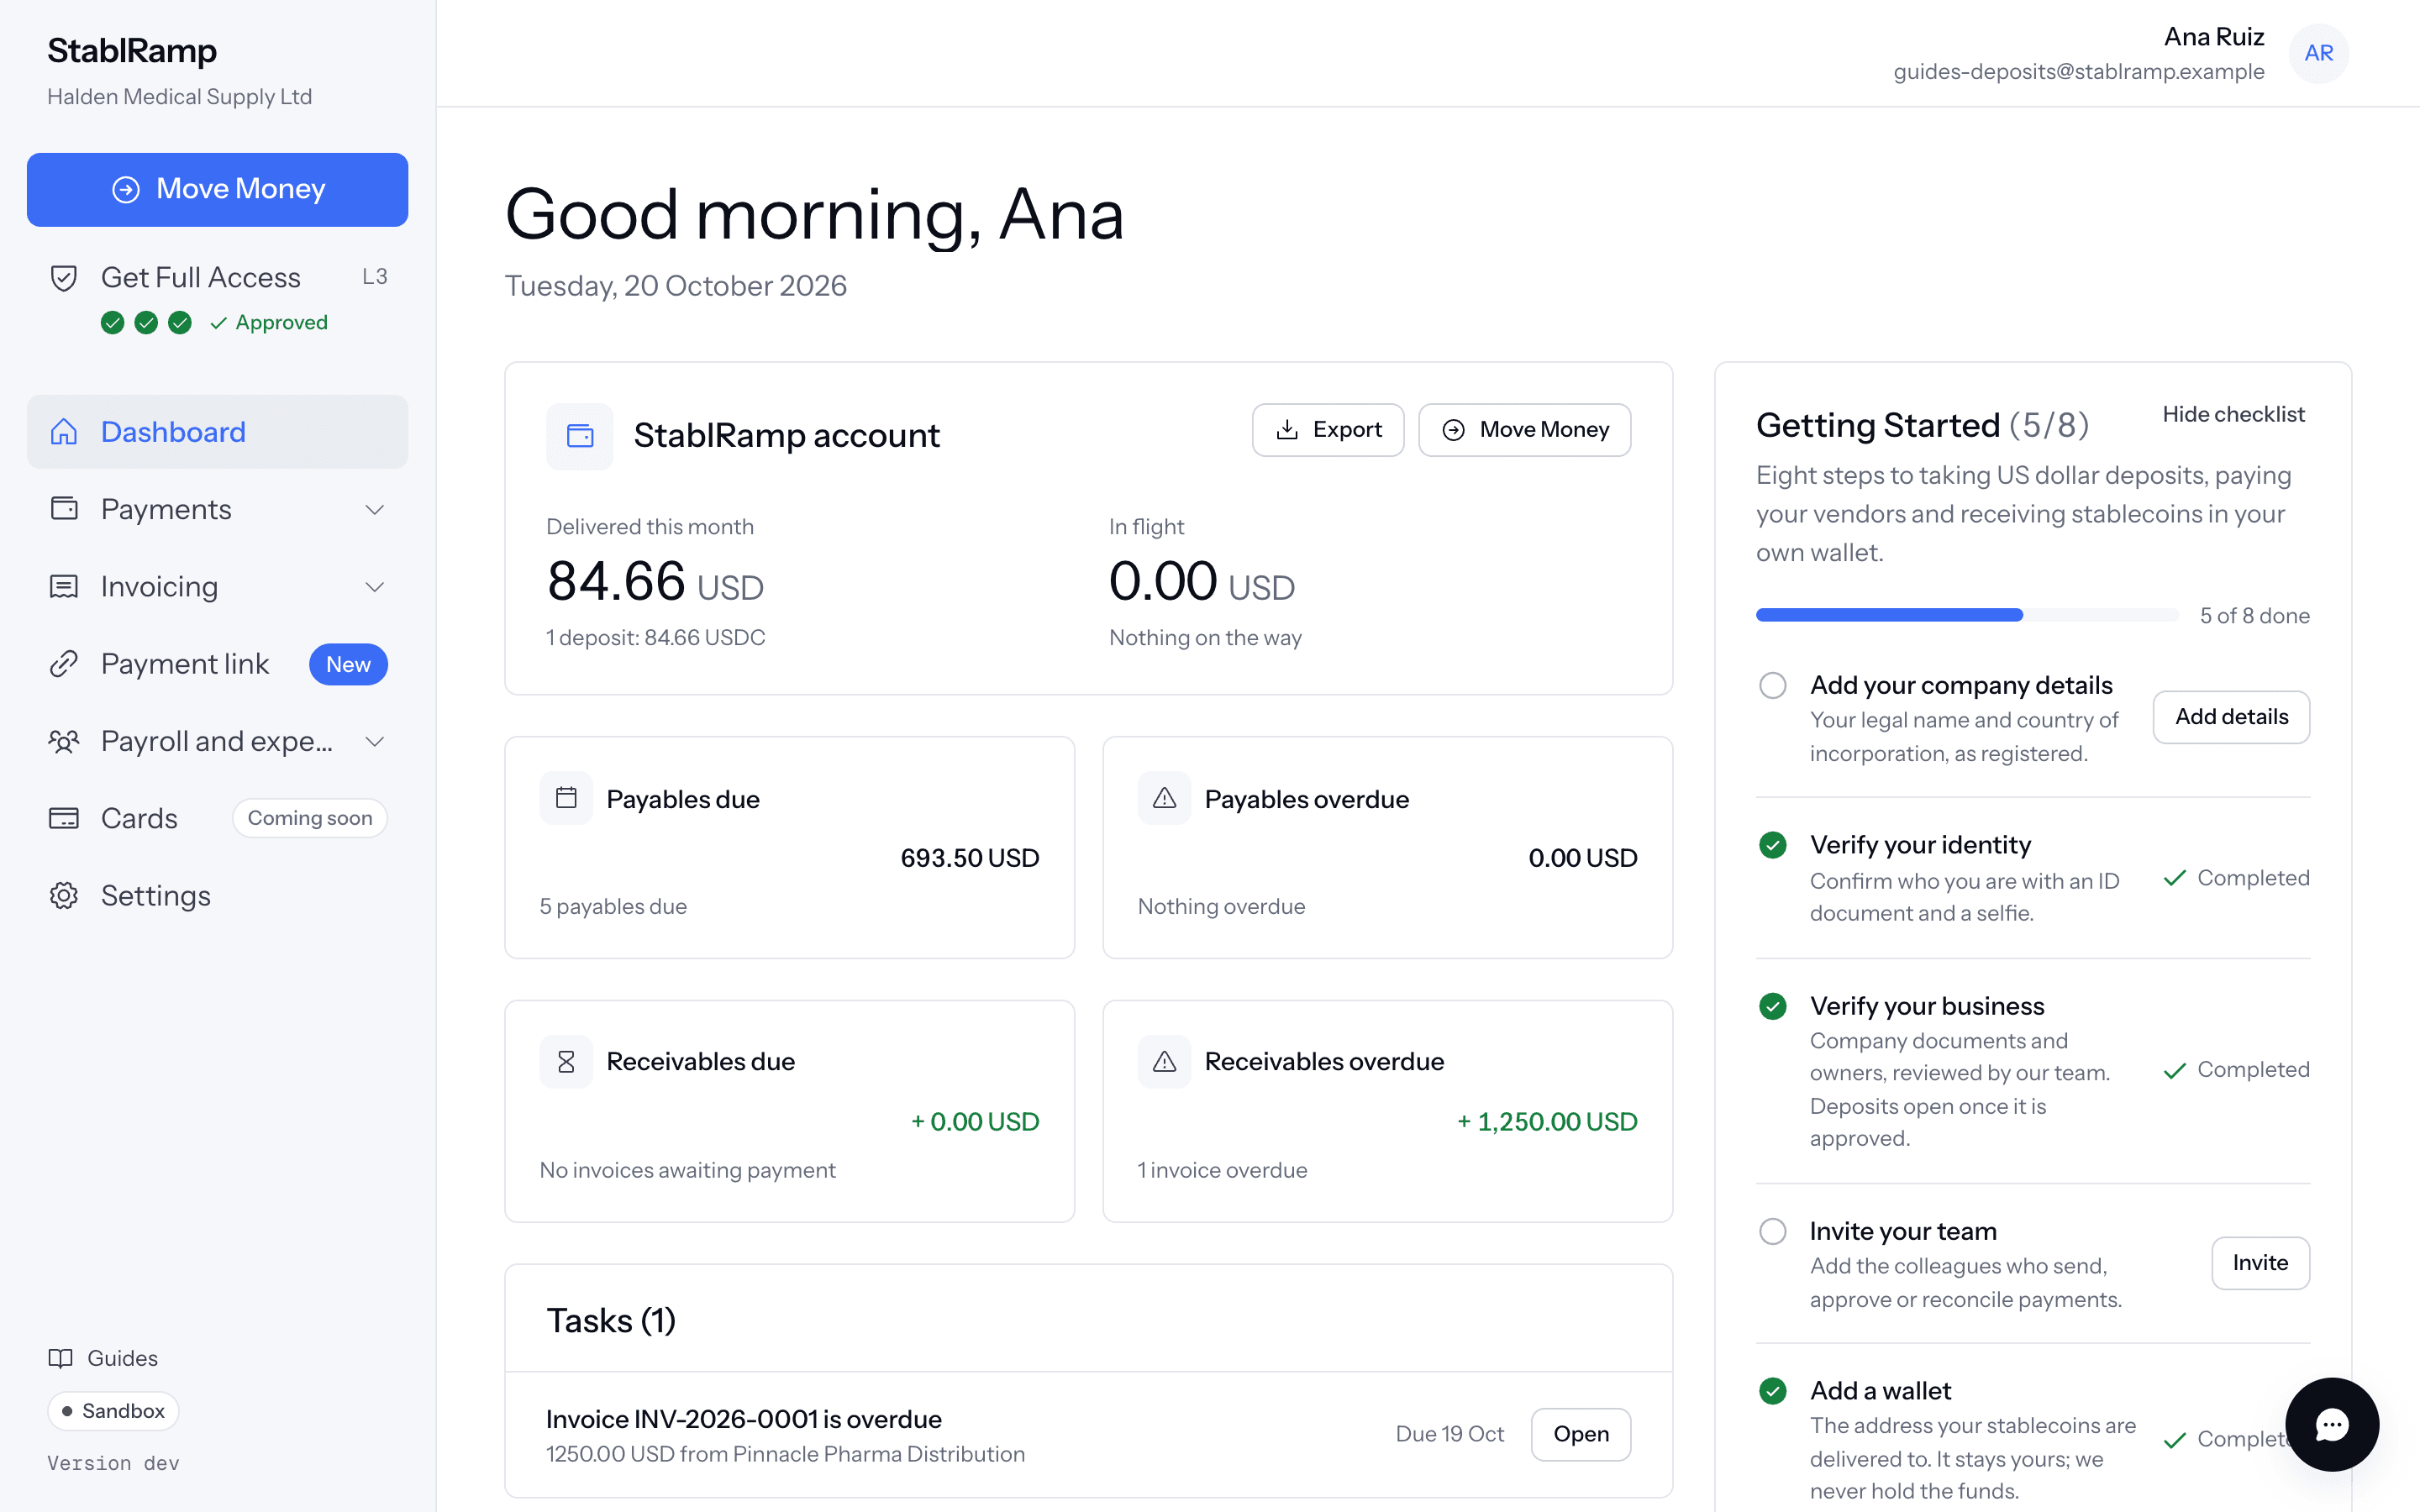
Task: Click the StablRamp account wallet icon
Action: [x=580, y=436]
